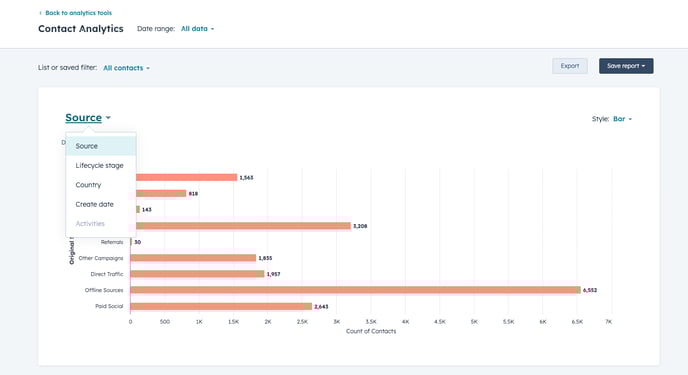Open the Save report button menu

(x=626, y=66)
